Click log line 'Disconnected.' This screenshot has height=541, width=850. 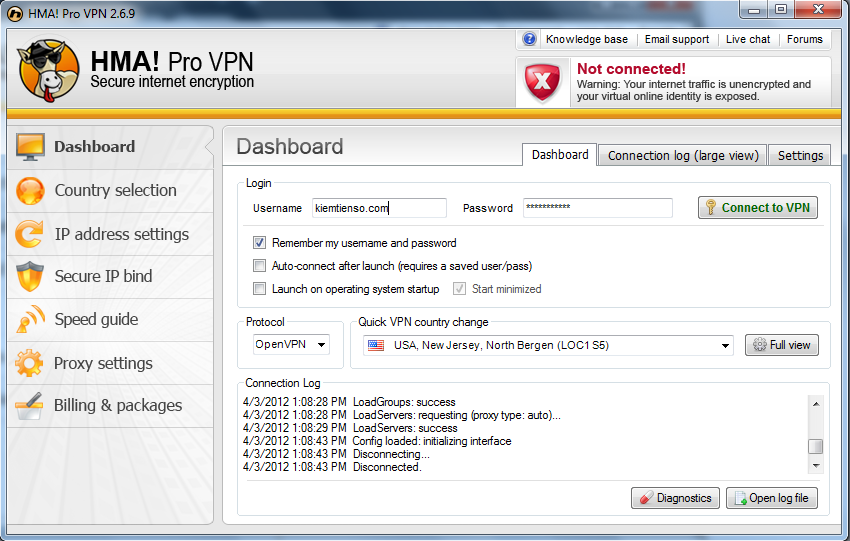pos(387,467)
